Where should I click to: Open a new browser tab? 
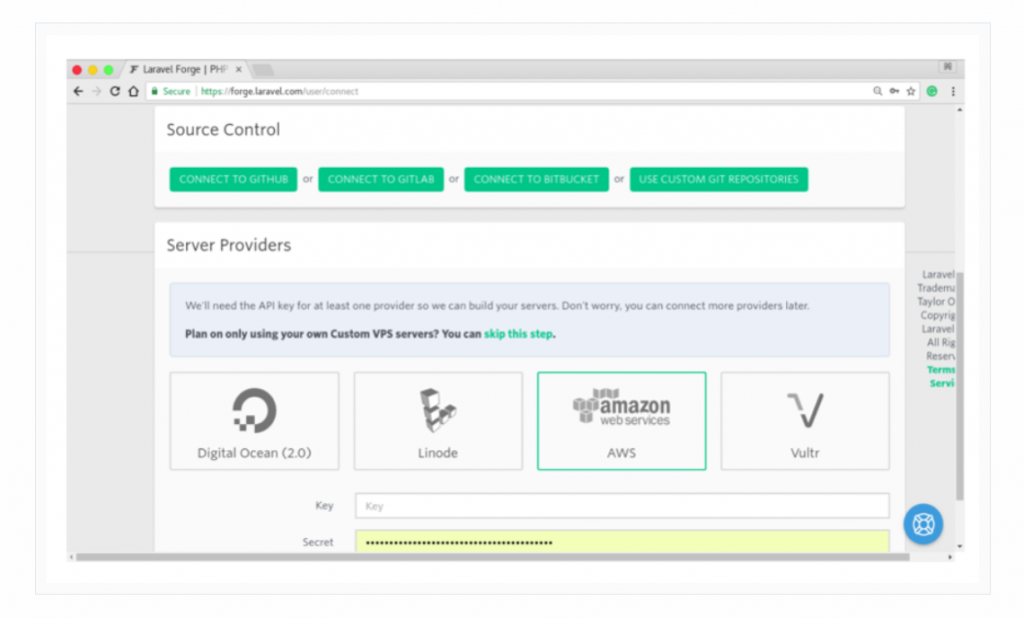point(263,70)
